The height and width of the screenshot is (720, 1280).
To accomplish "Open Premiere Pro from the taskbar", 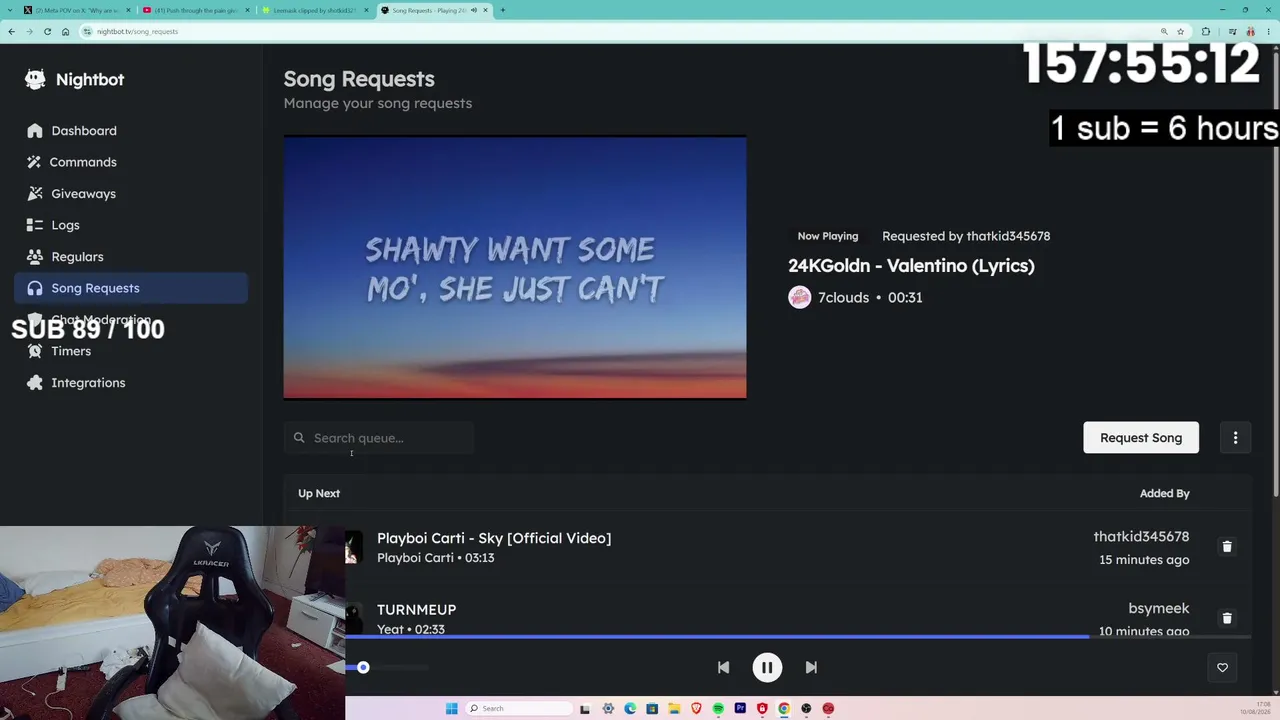I will [740, 709].
